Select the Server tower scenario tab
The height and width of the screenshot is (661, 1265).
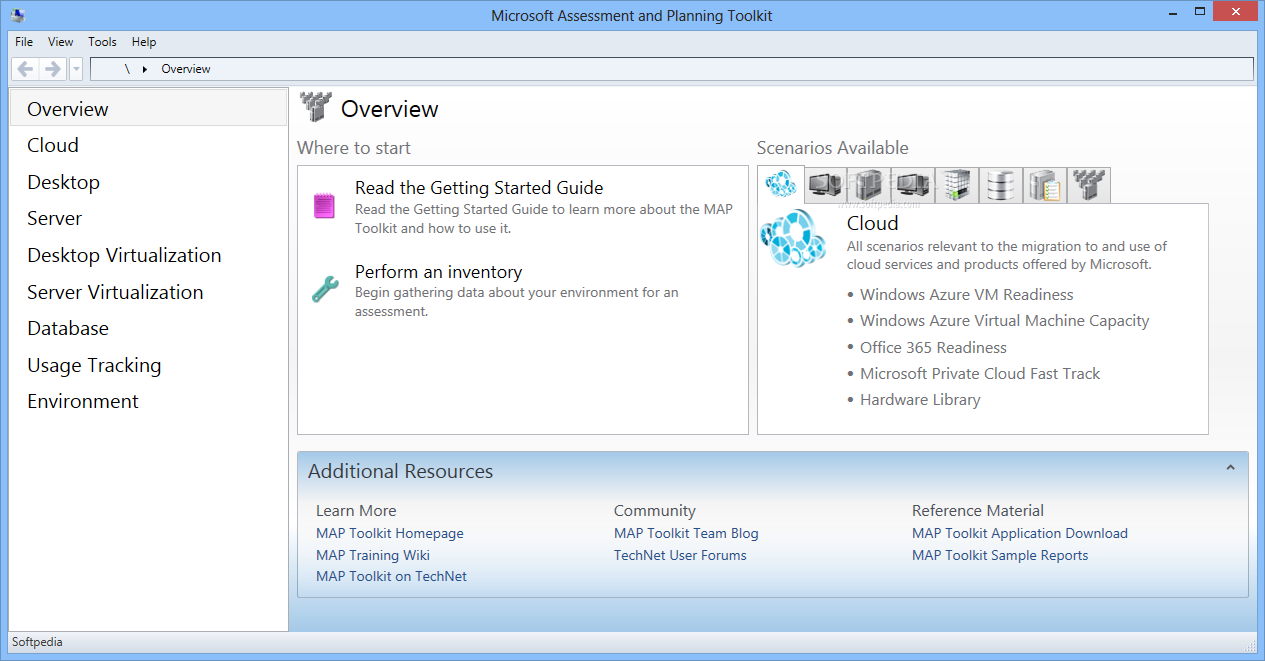869,185
